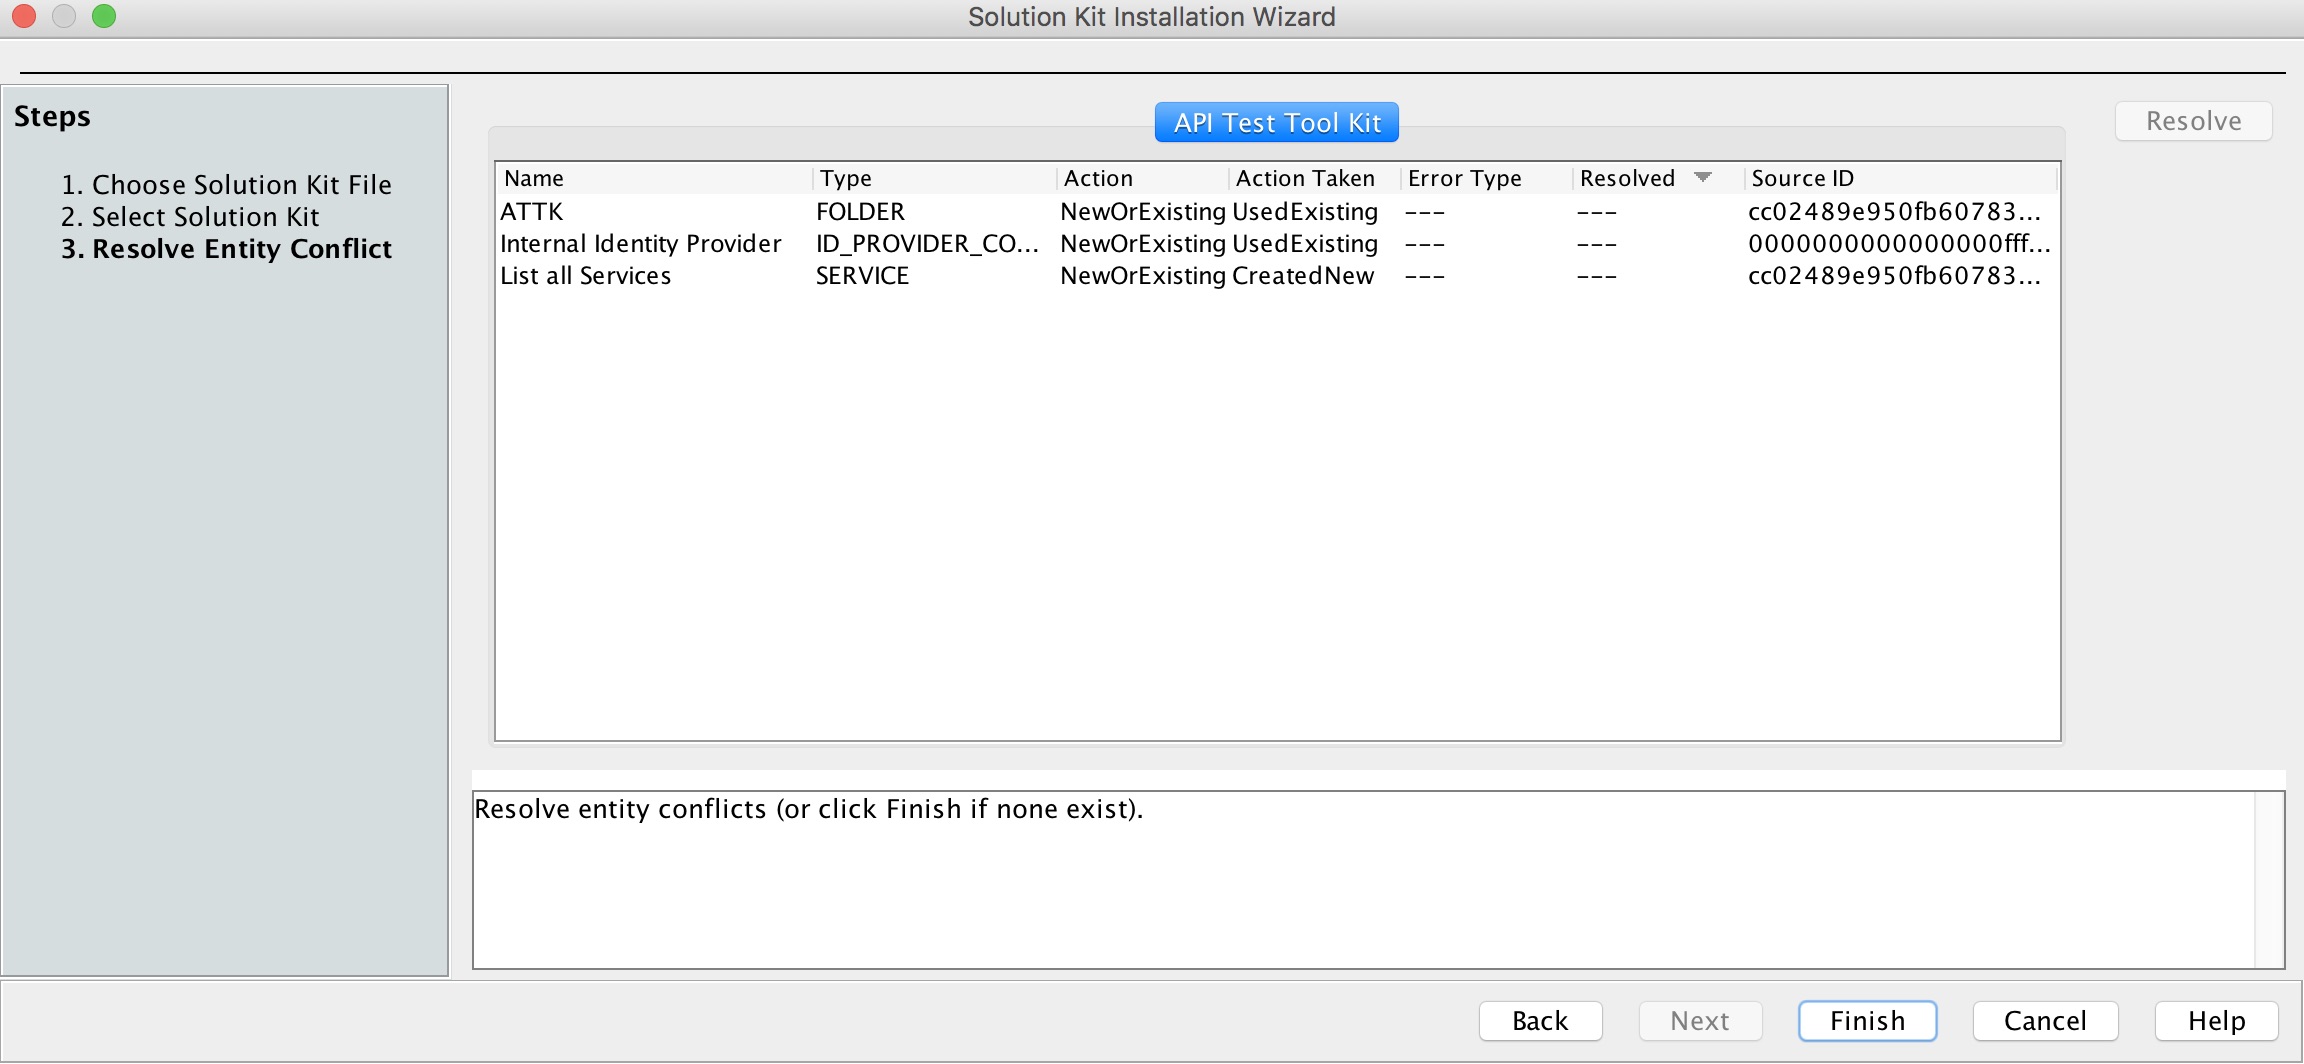Click step 3 Resolve Entity Conflict
Screen dimensions: 2304x1064
(x=226, y=249)
